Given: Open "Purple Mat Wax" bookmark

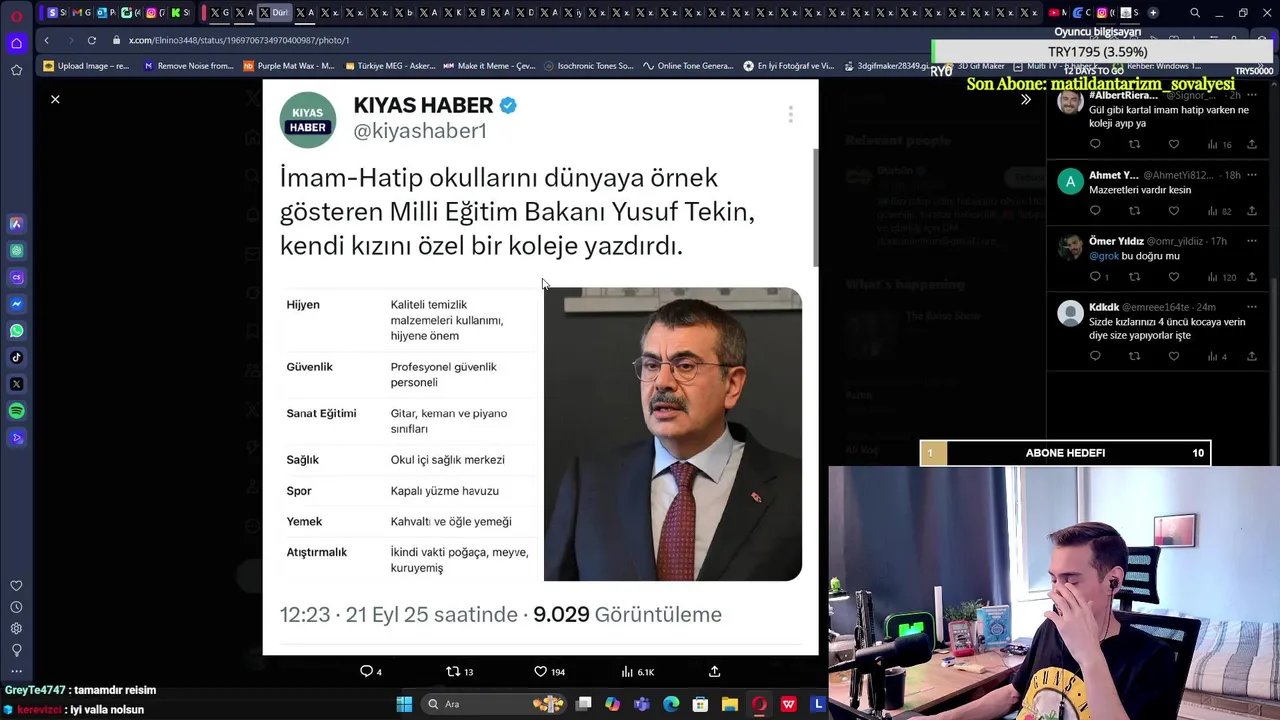Looking at the screenshot, I should [x=288, y=66].
